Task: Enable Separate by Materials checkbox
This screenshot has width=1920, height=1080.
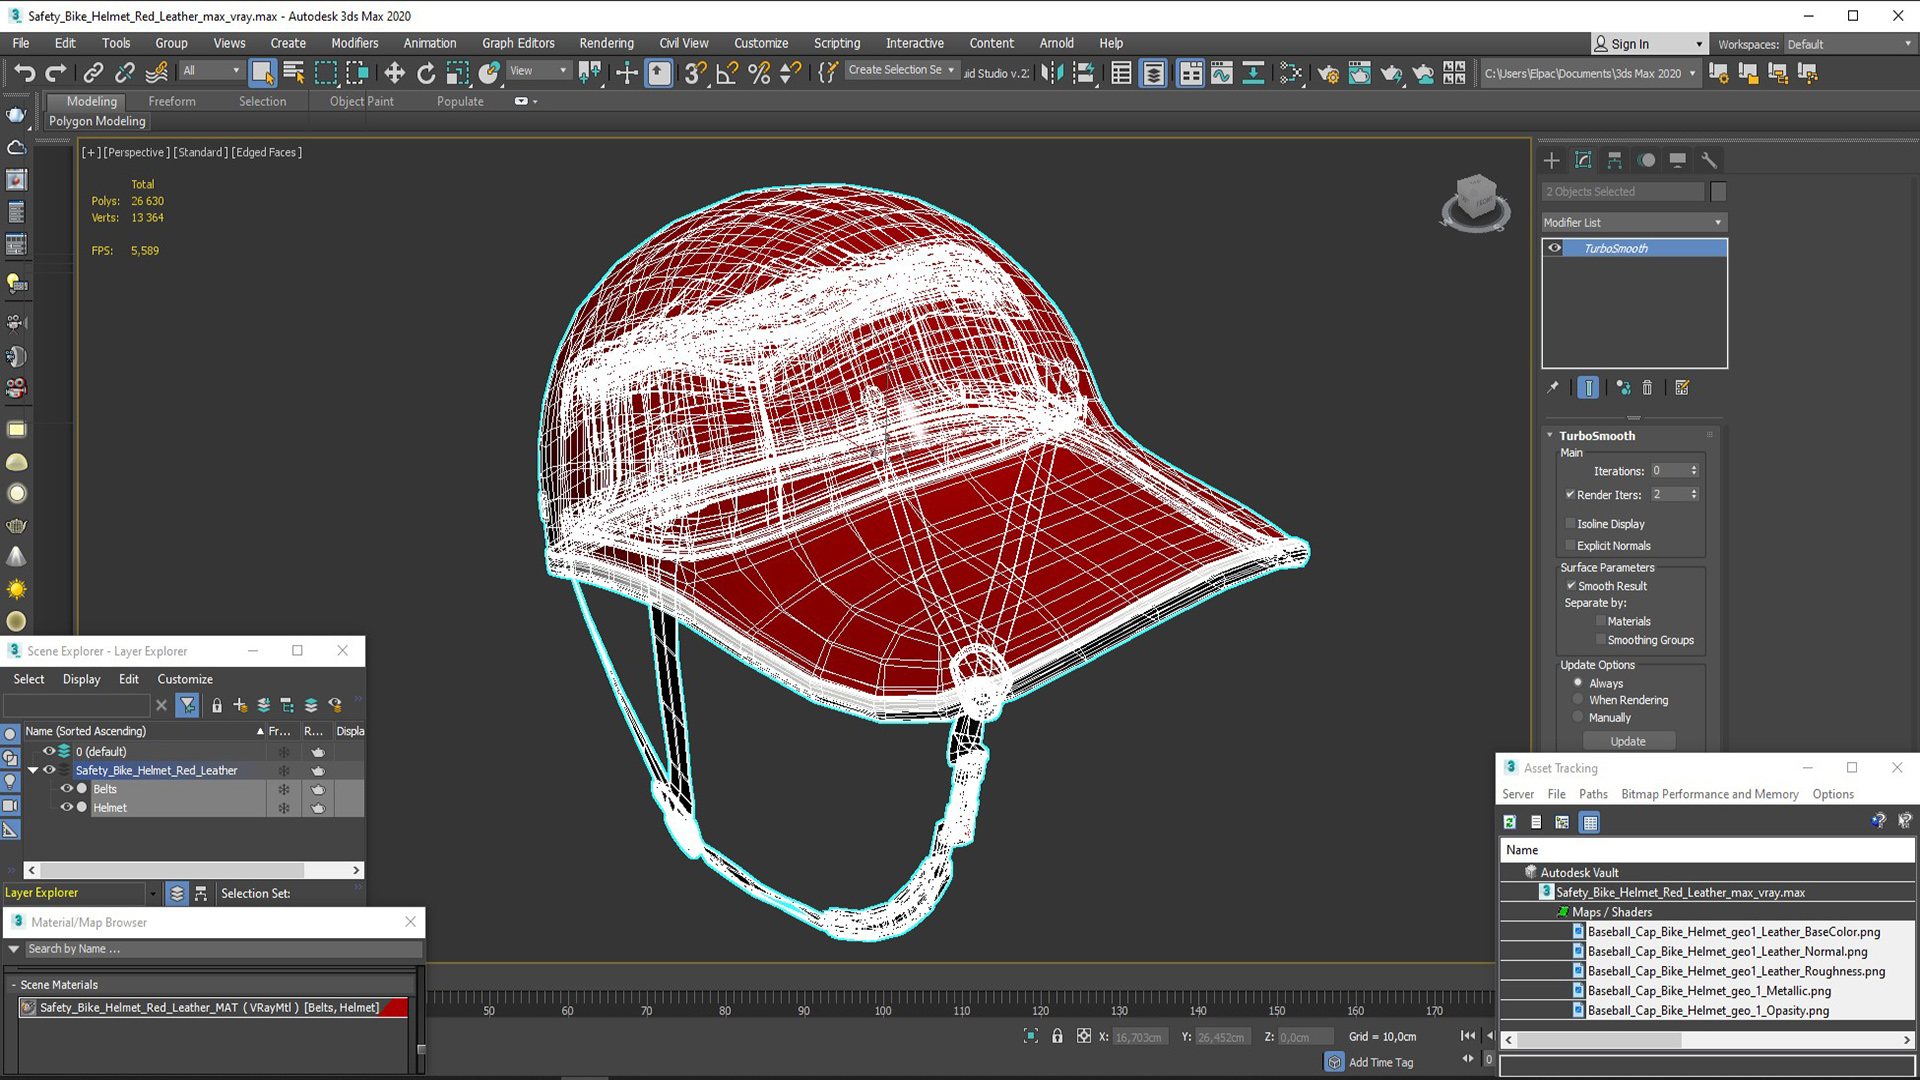Action: [1600, 621]
